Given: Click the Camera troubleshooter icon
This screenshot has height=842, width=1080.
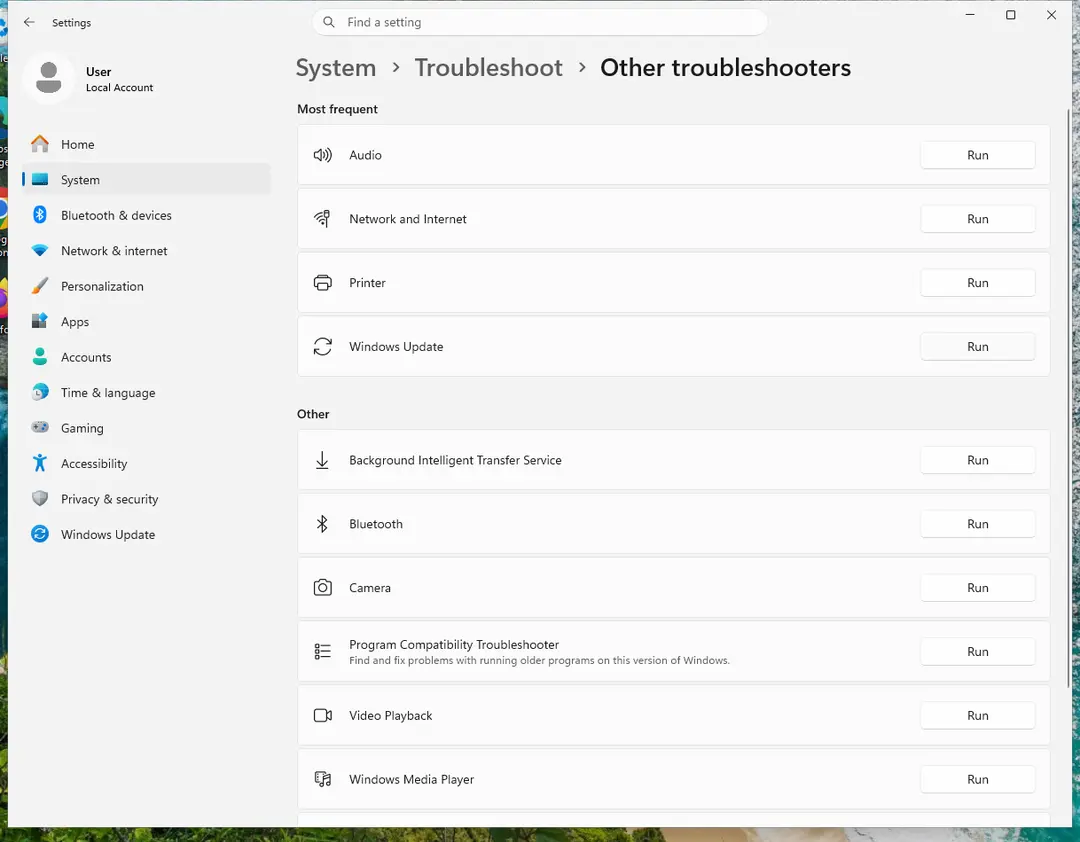Looking at the screenshot, I should (322, 588).
